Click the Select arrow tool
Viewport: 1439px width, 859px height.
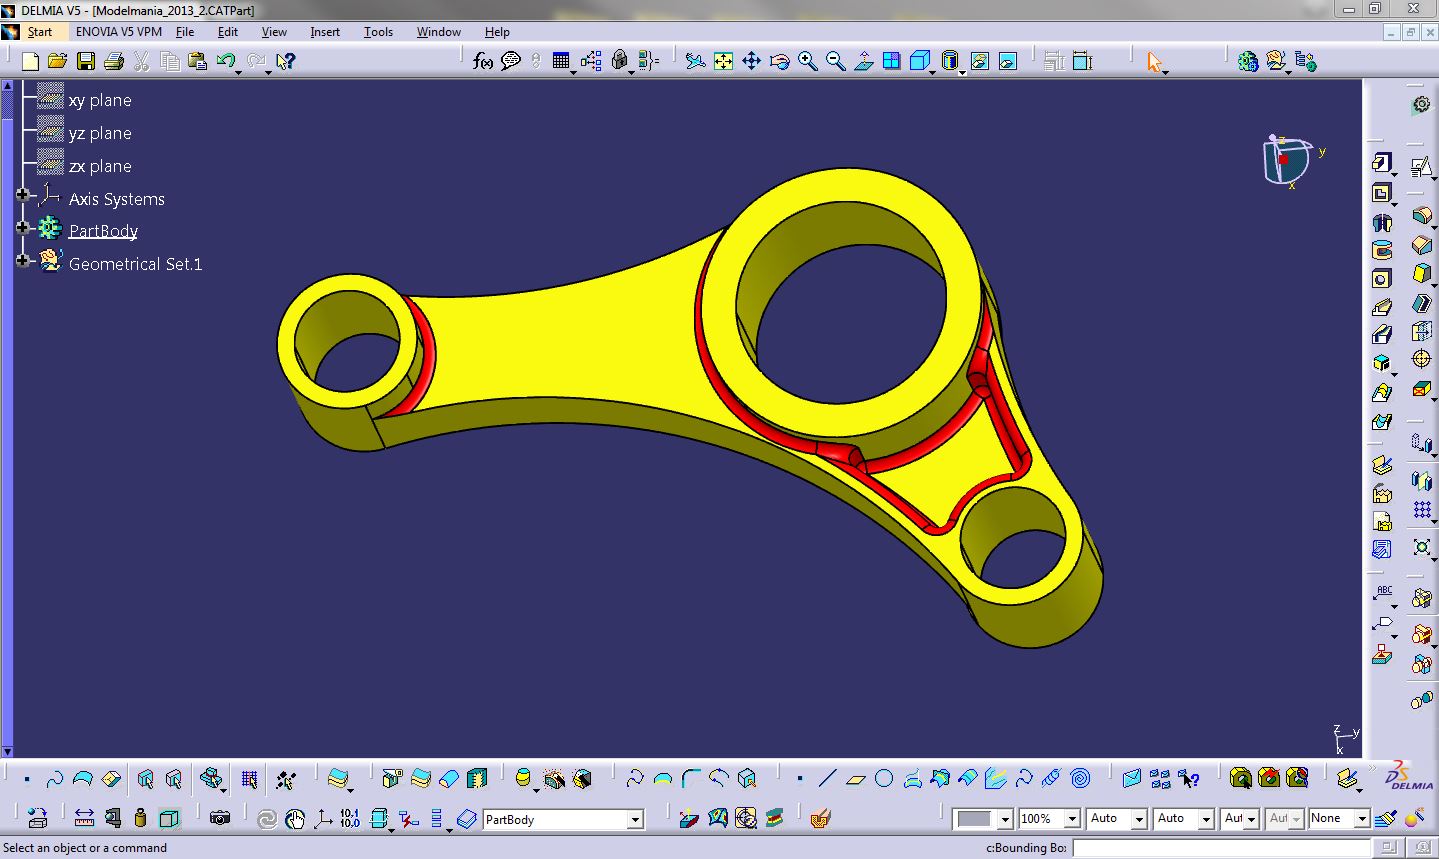pos(1155,62)
